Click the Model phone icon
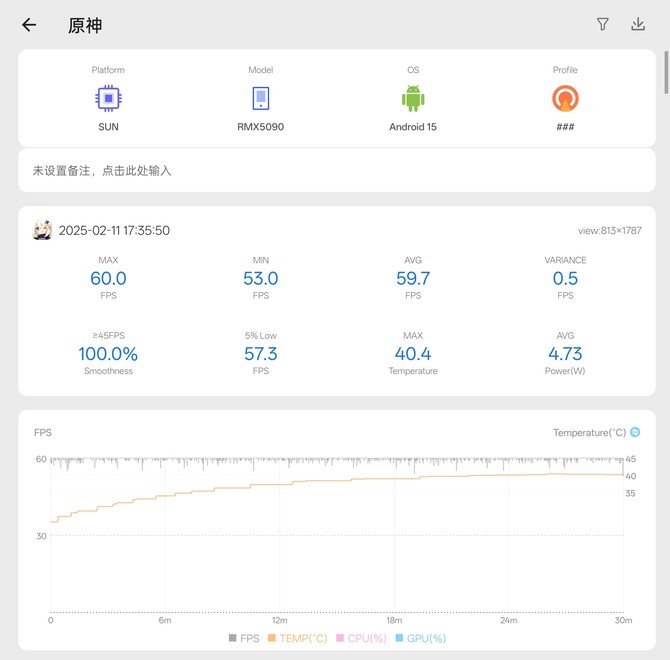This screenshot has width=670, height=660. [261, 98]
